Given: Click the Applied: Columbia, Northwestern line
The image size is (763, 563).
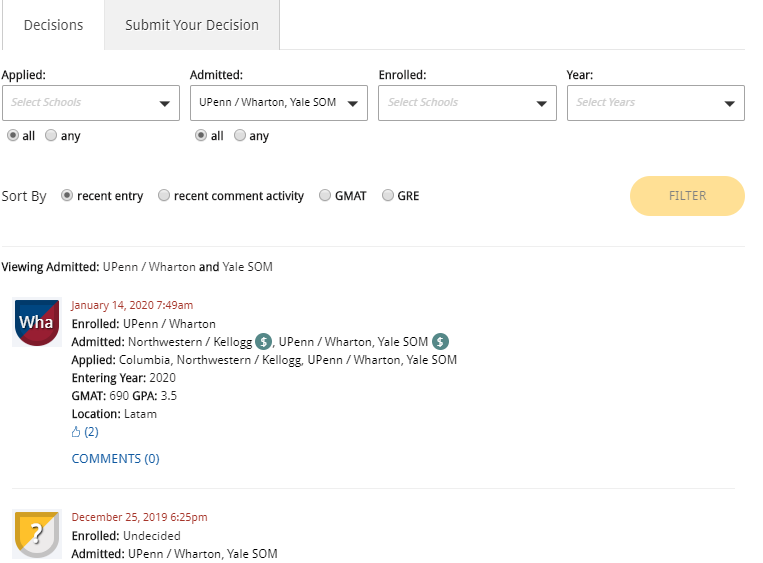Looking at the screenshot, I should click(x=264, y=360).
